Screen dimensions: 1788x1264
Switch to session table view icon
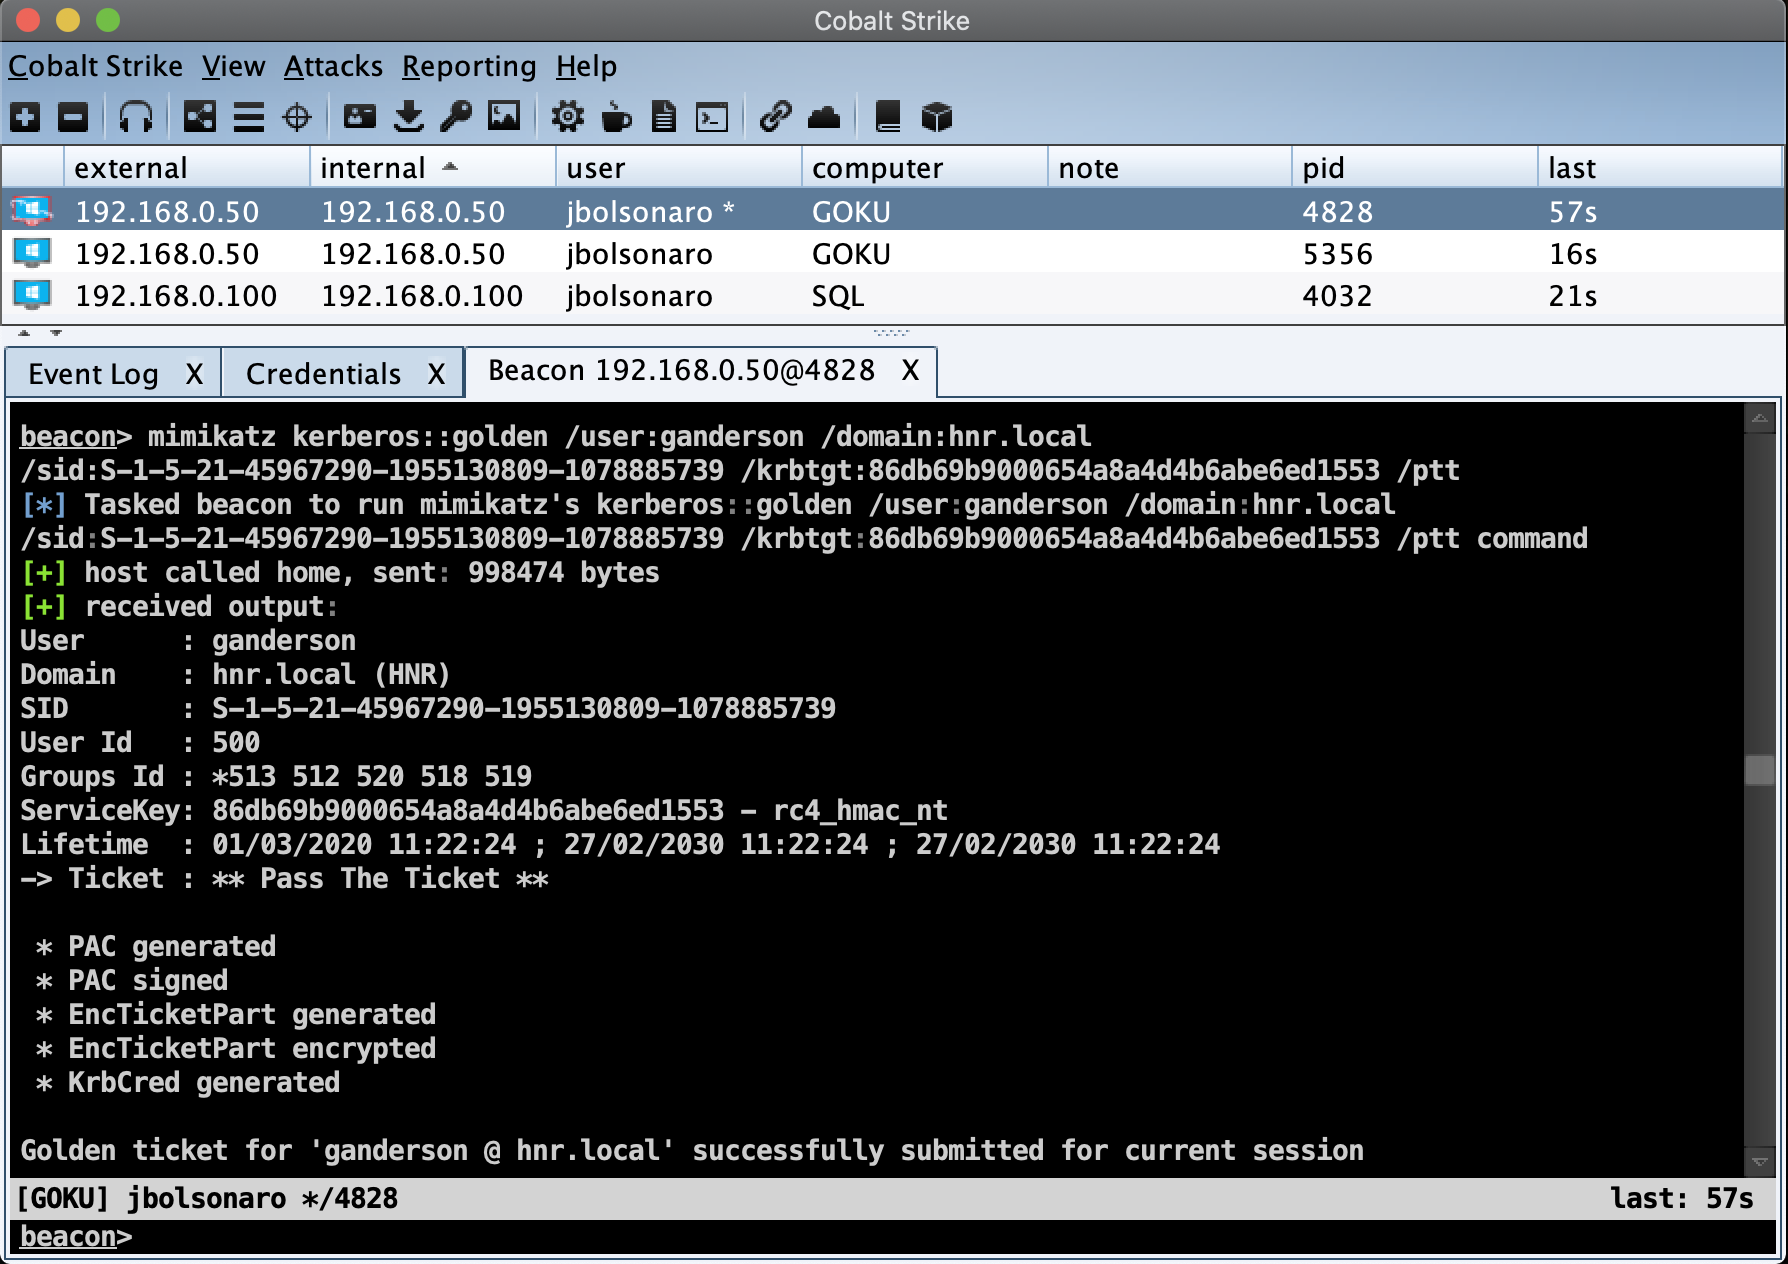249,117
